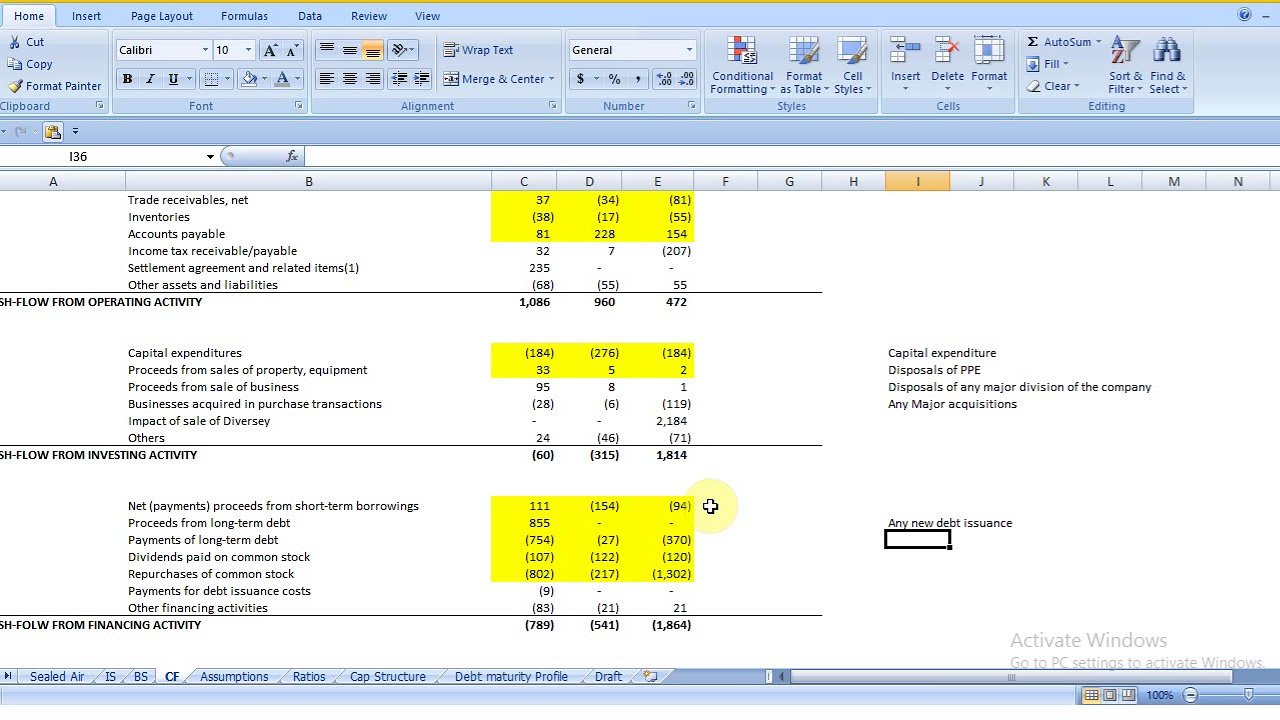
Task: Open the Home ribbon tab
Action: [29, 16]
